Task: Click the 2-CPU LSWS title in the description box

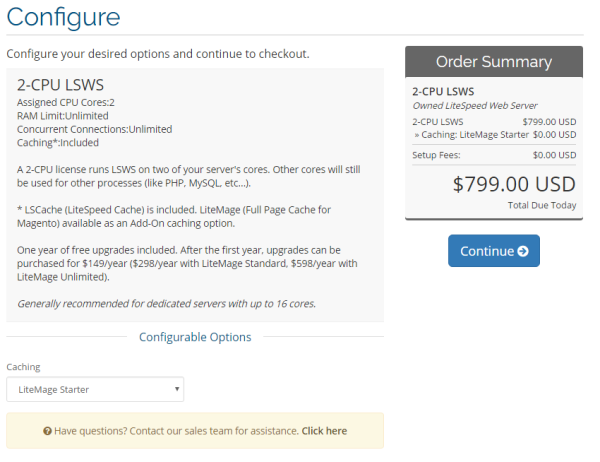Action: (x=60, y=85)
